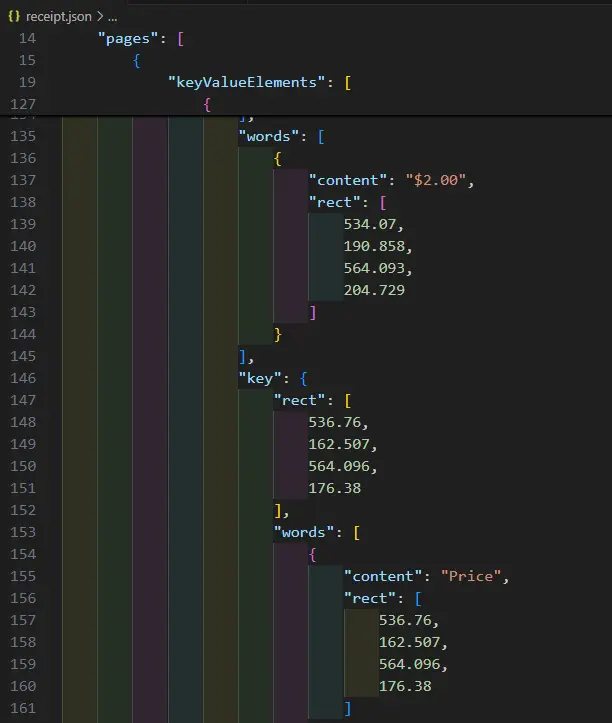This screenshot has height=723, width=612.
Task: Open the breadcrumb ellipsis after receipt.json
Action: click(113, 17)
